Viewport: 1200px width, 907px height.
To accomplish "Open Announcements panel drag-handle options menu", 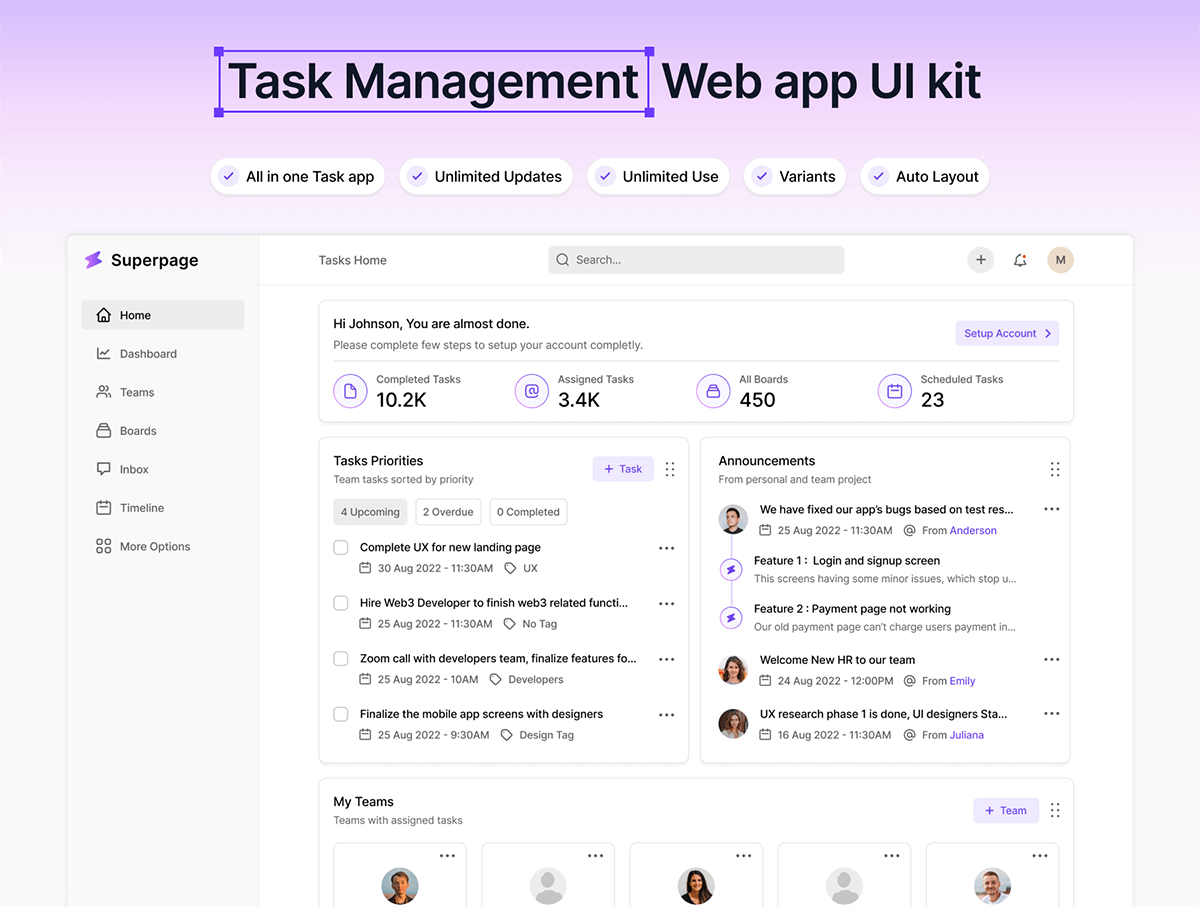I will (1055, 469).
